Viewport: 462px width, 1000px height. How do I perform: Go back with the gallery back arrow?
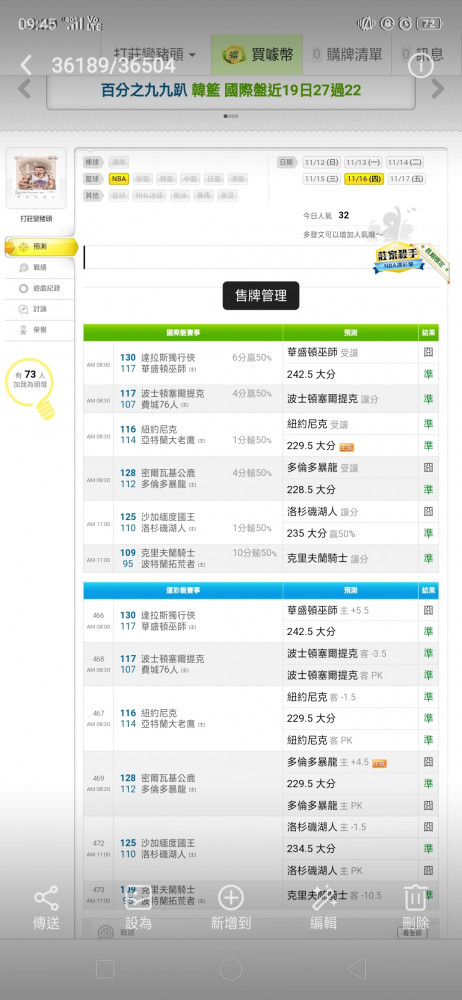tap(26, 65)
